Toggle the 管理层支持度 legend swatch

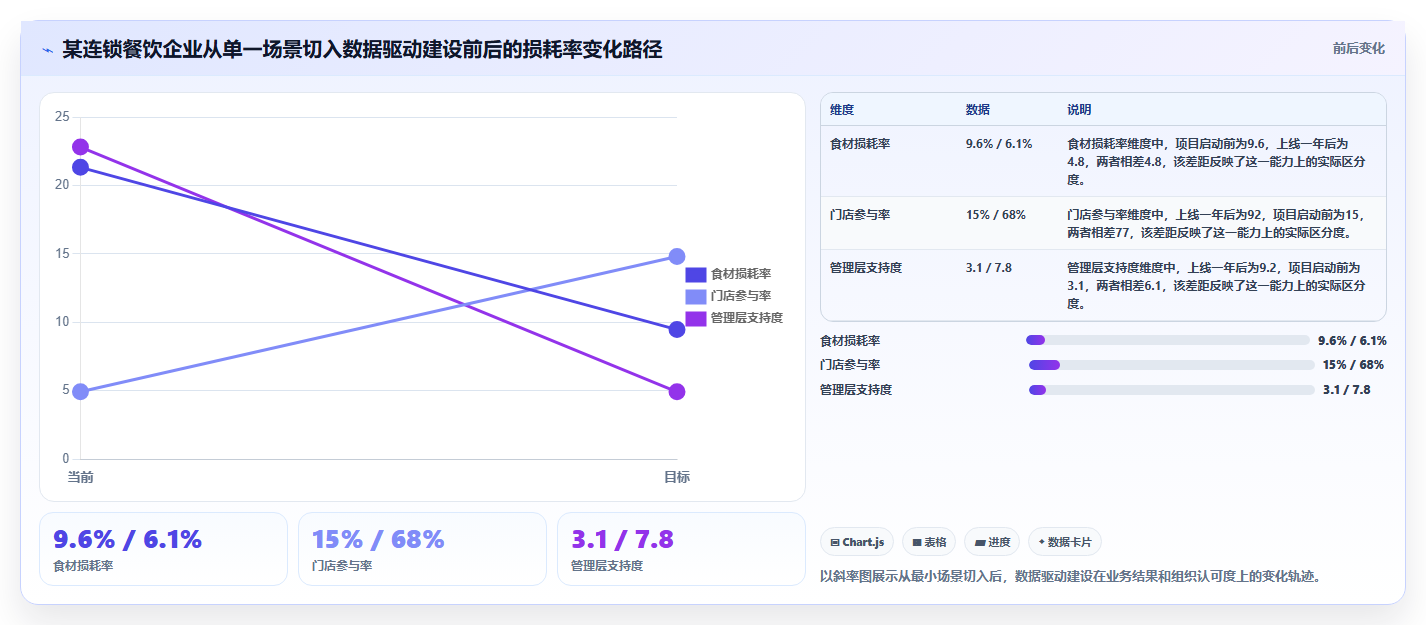click(x=696, y=318)
